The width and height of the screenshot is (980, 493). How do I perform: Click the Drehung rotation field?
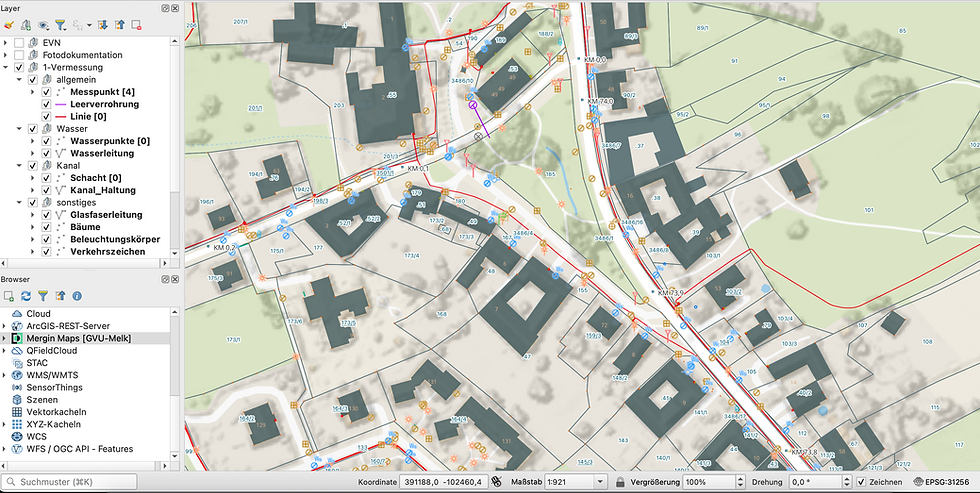coord(816,482)
